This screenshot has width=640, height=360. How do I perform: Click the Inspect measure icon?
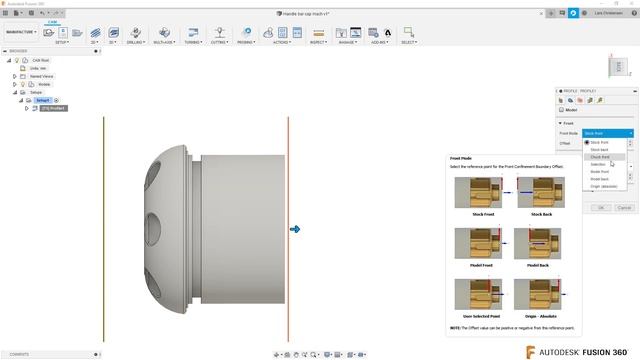318,33
